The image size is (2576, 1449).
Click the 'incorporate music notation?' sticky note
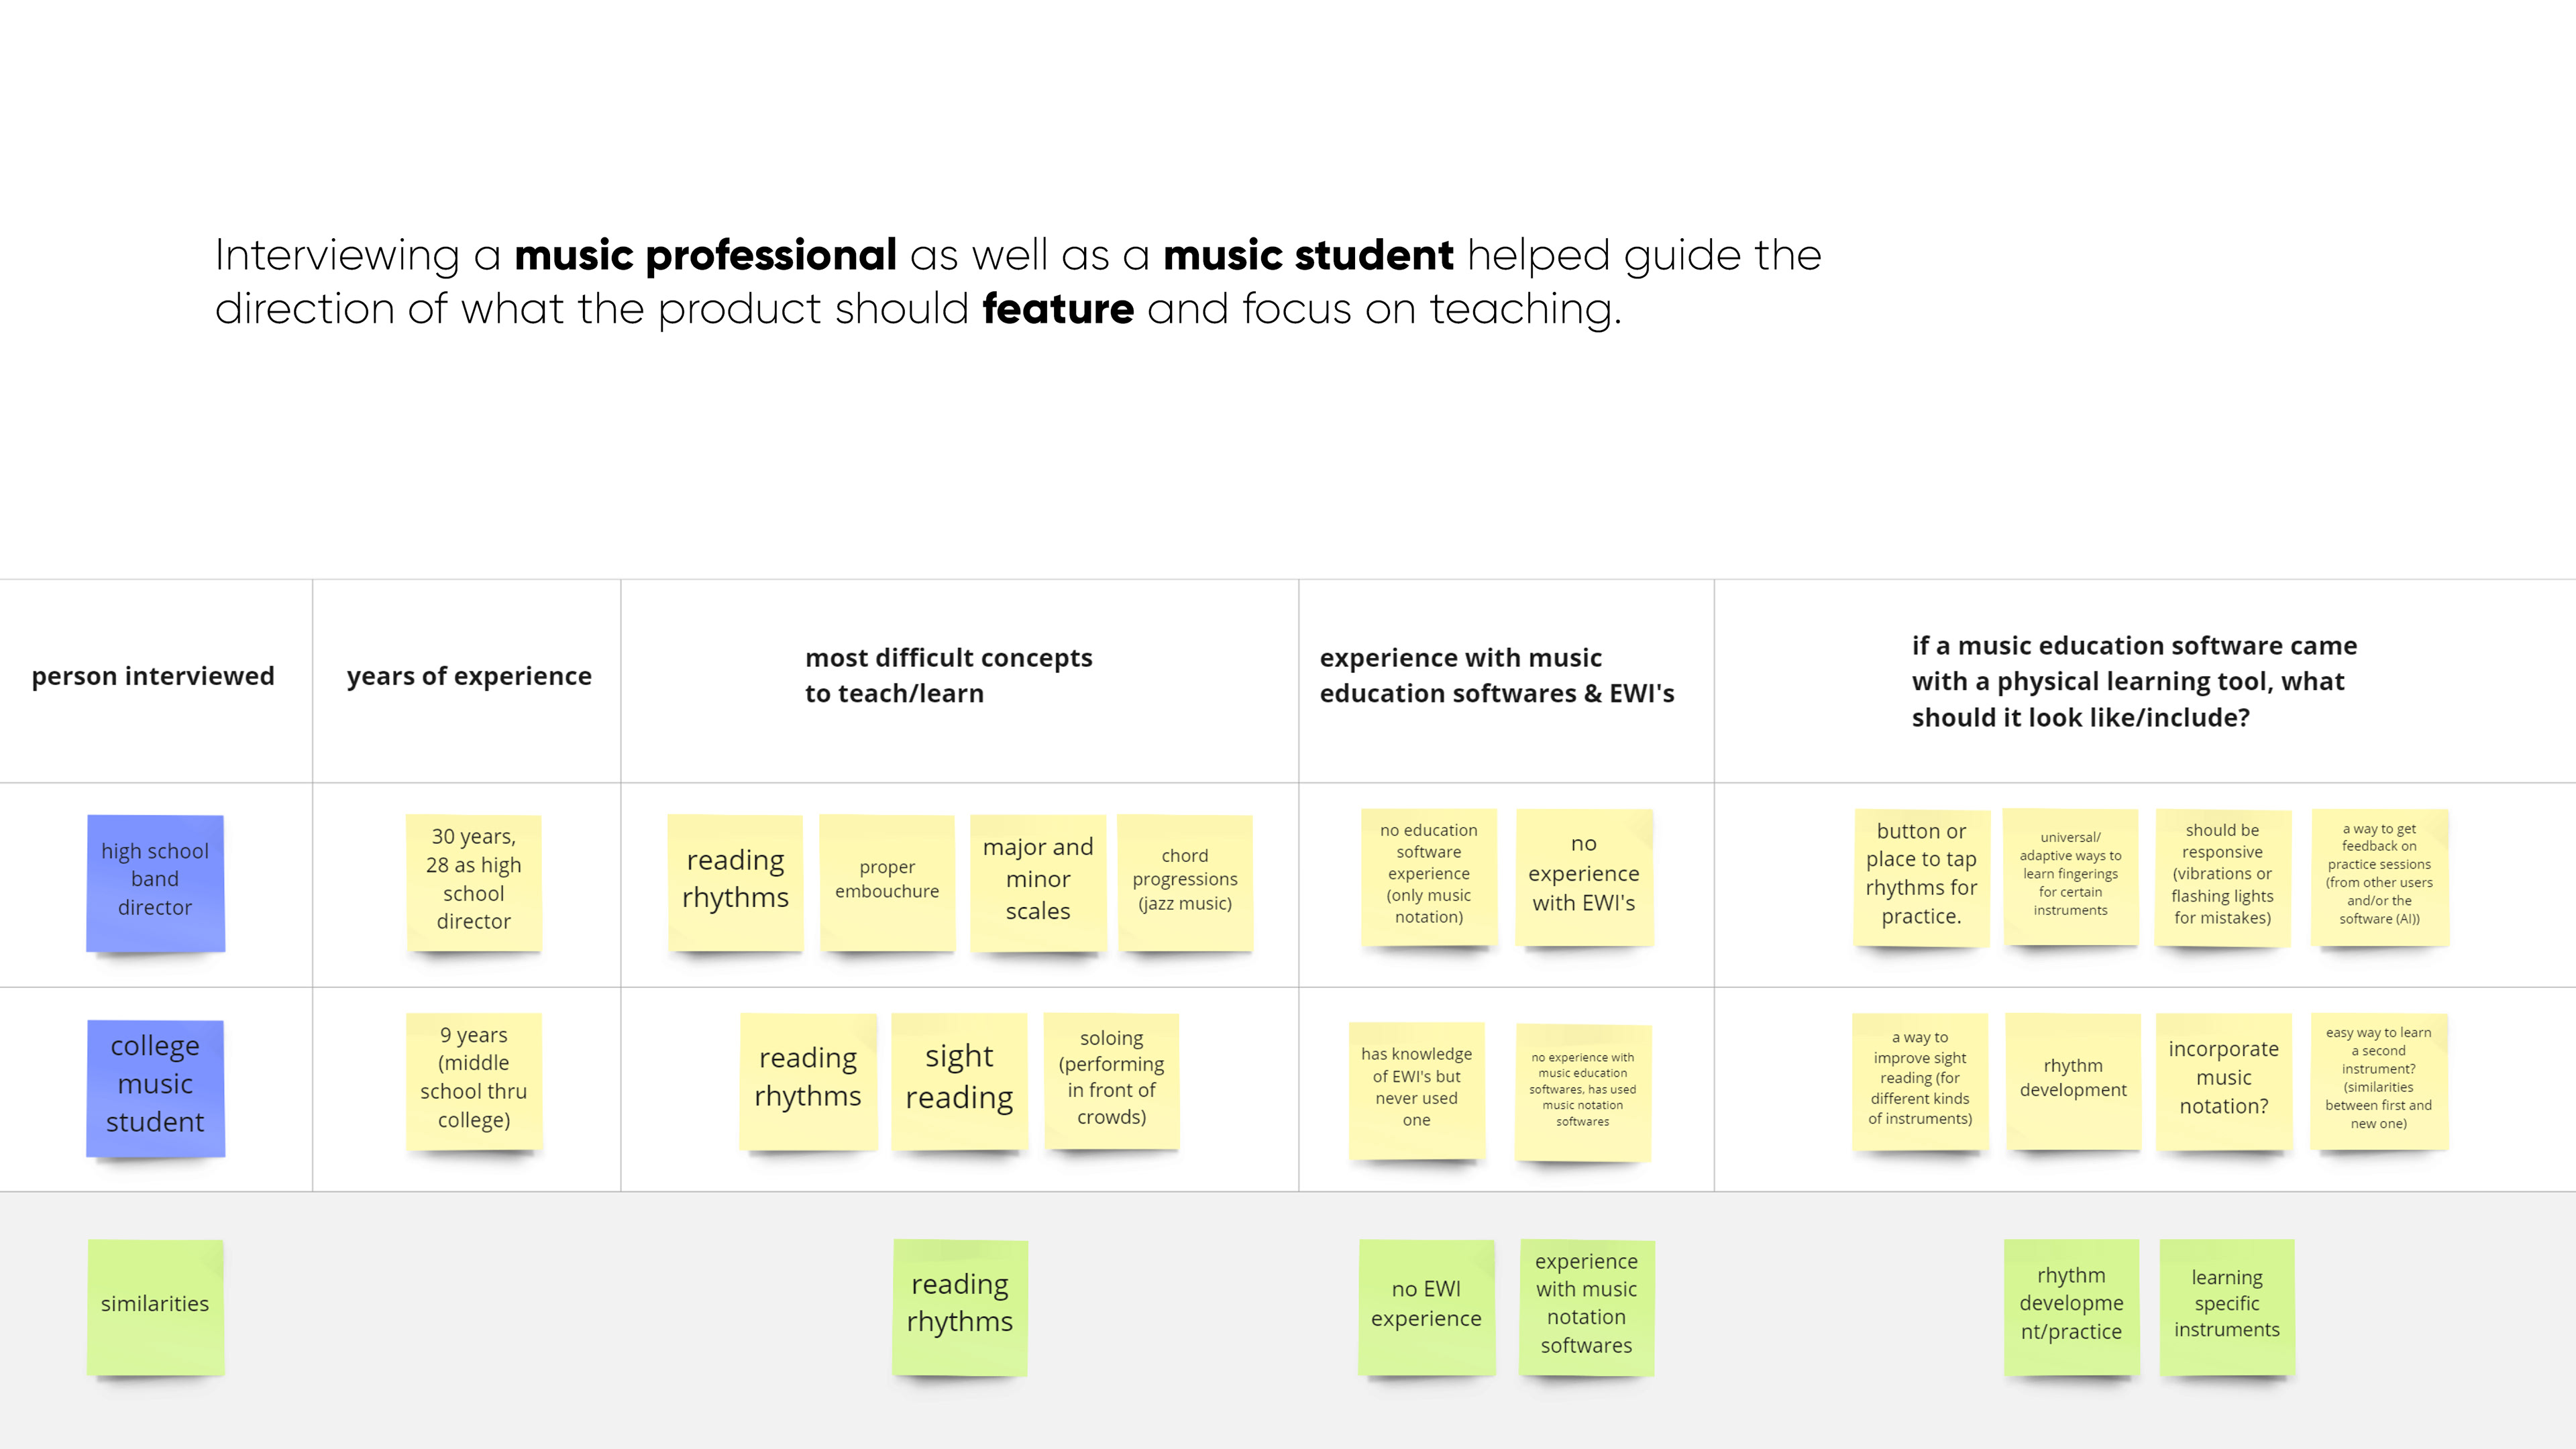[2223, 1079]
